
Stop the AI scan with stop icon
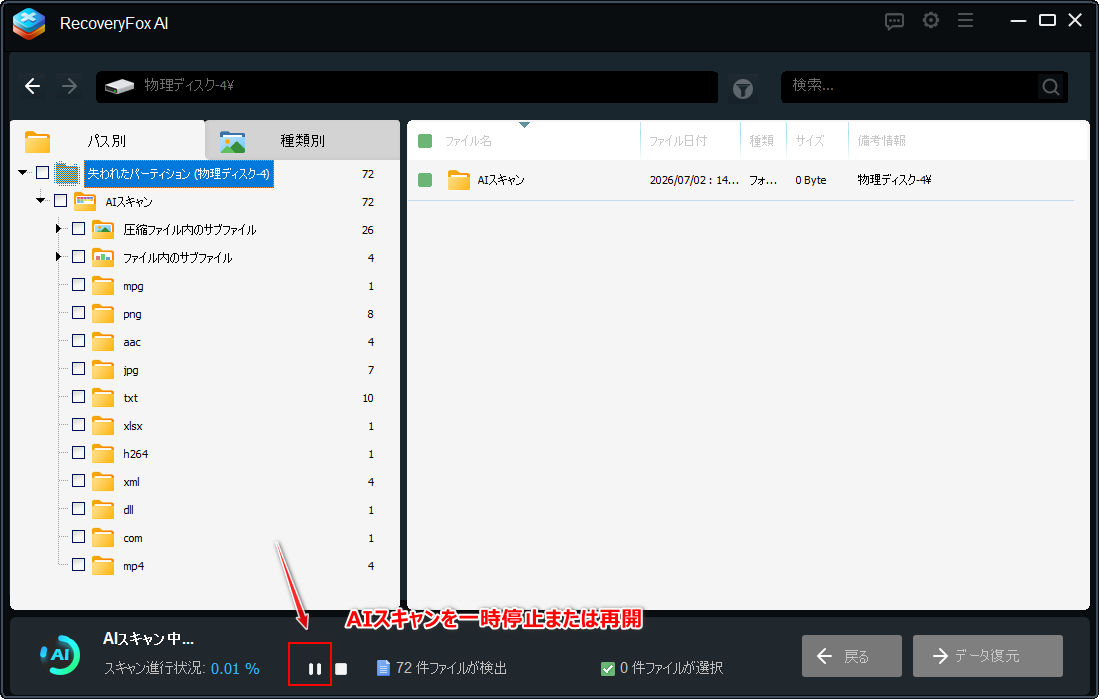pos(341,669)
